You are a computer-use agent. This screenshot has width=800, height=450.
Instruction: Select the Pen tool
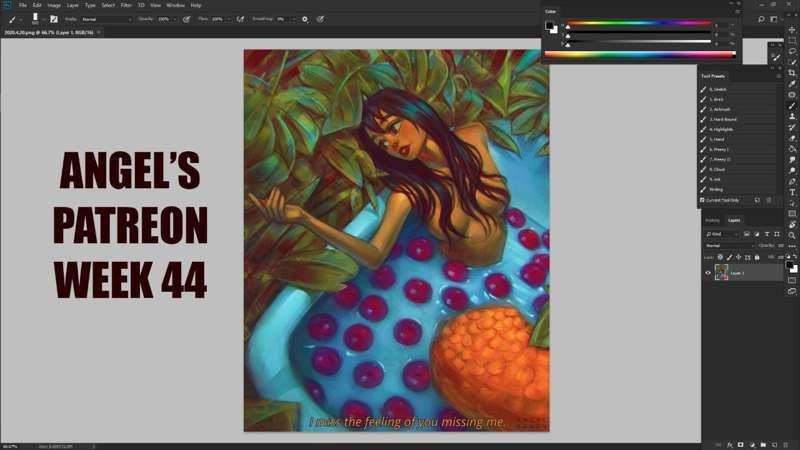point(792,182)
